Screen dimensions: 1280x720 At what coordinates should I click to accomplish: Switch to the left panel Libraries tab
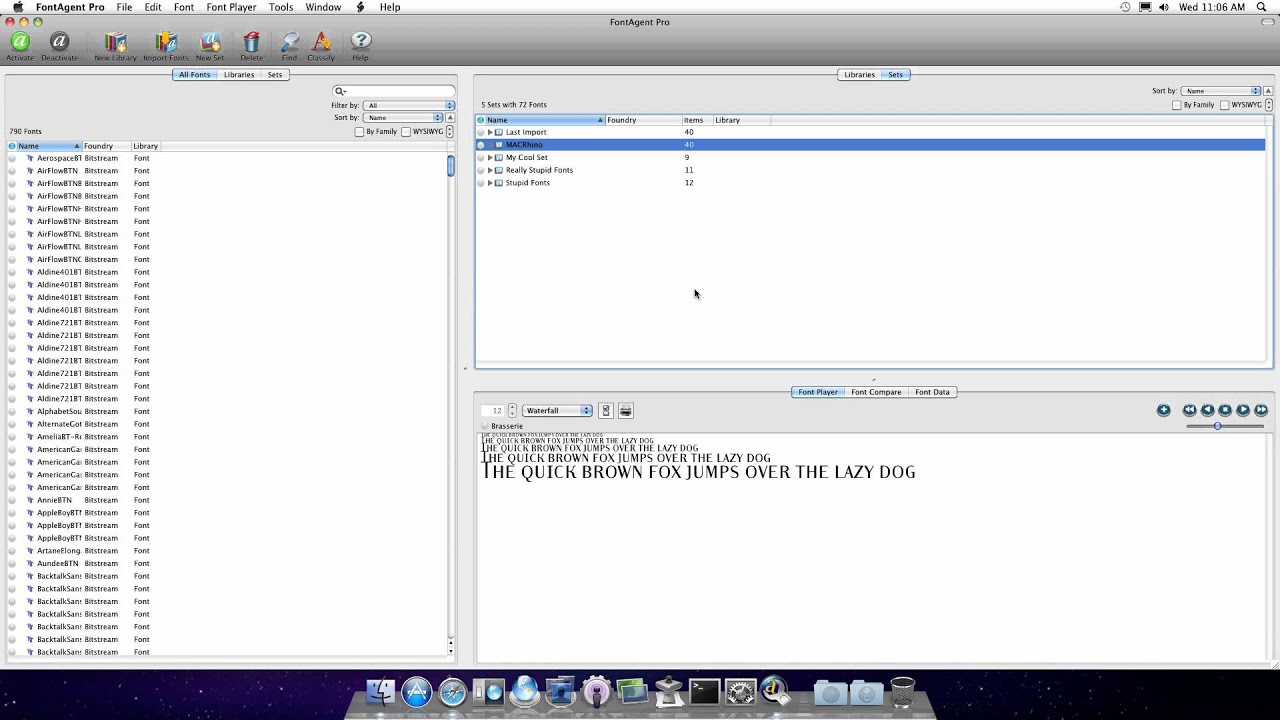(239, 75)
